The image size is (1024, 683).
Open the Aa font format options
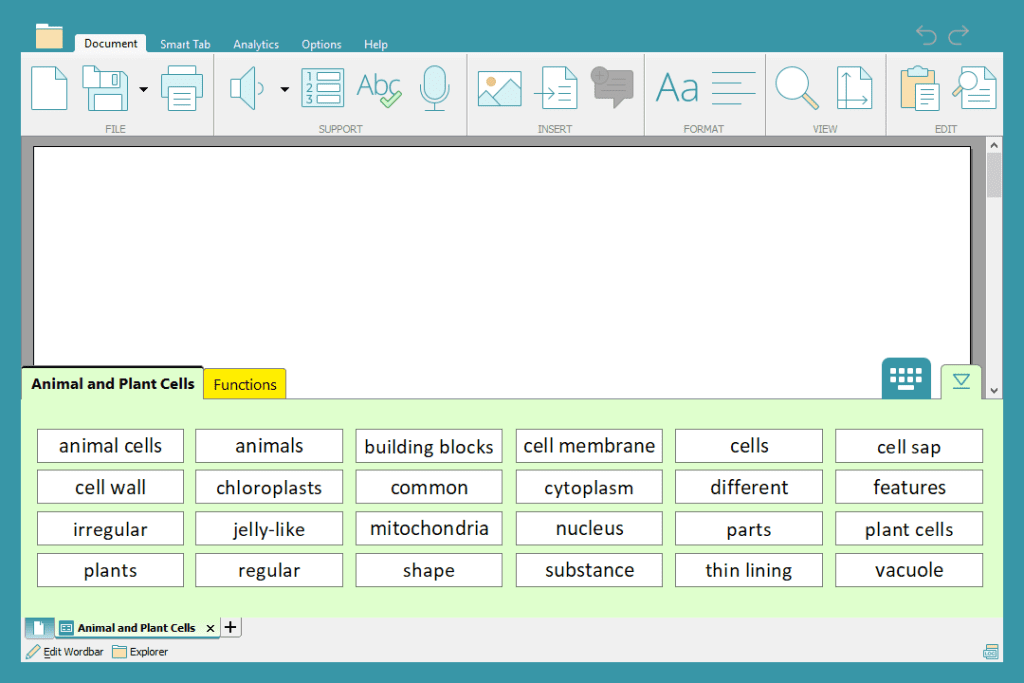click(677, 88)
